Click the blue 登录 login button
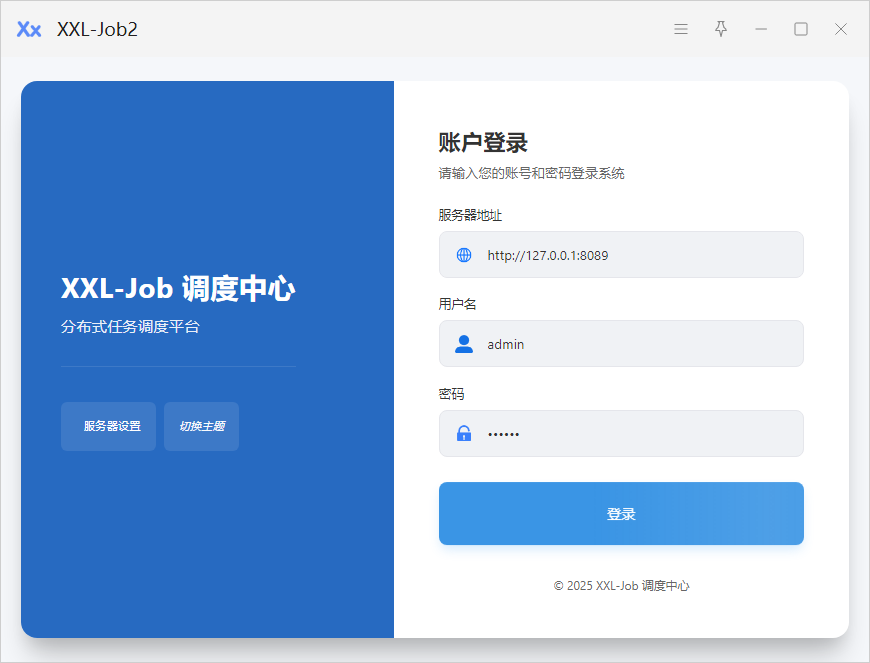Screen dimensions: 870x663 (621, 513)
